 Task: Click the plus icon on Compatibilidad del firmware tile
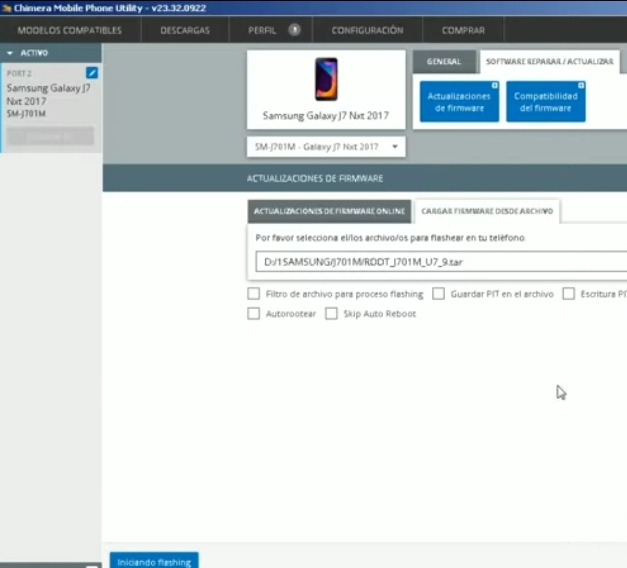(x=581, y=85)
